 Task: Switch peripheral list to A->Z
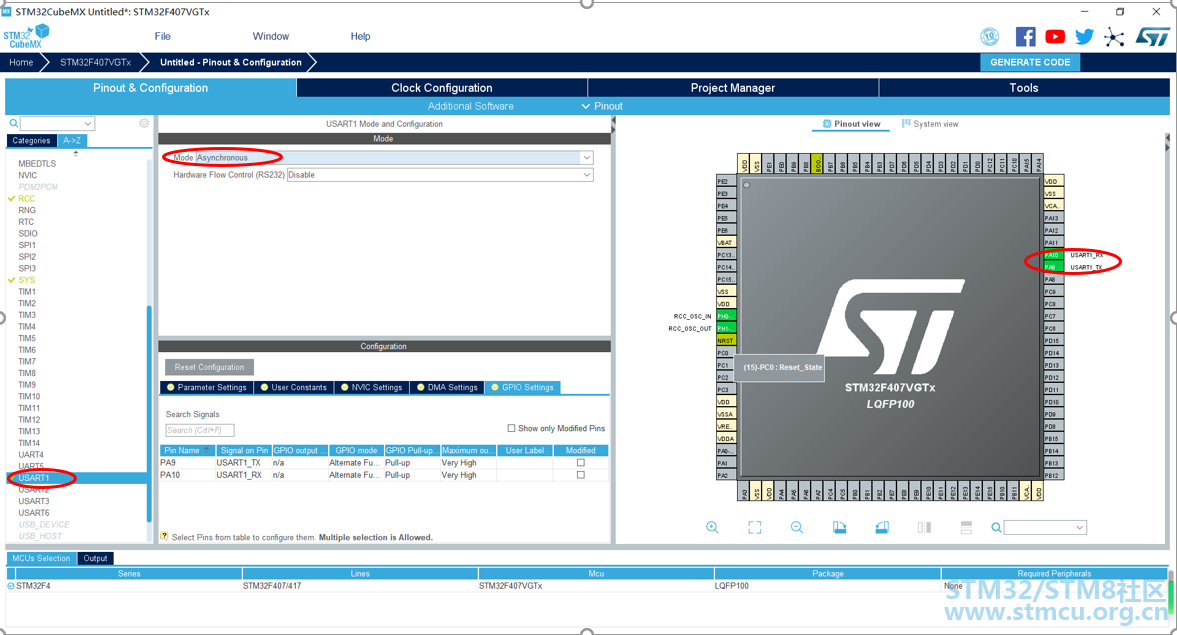pyautogui.click(x=72, y=140)
